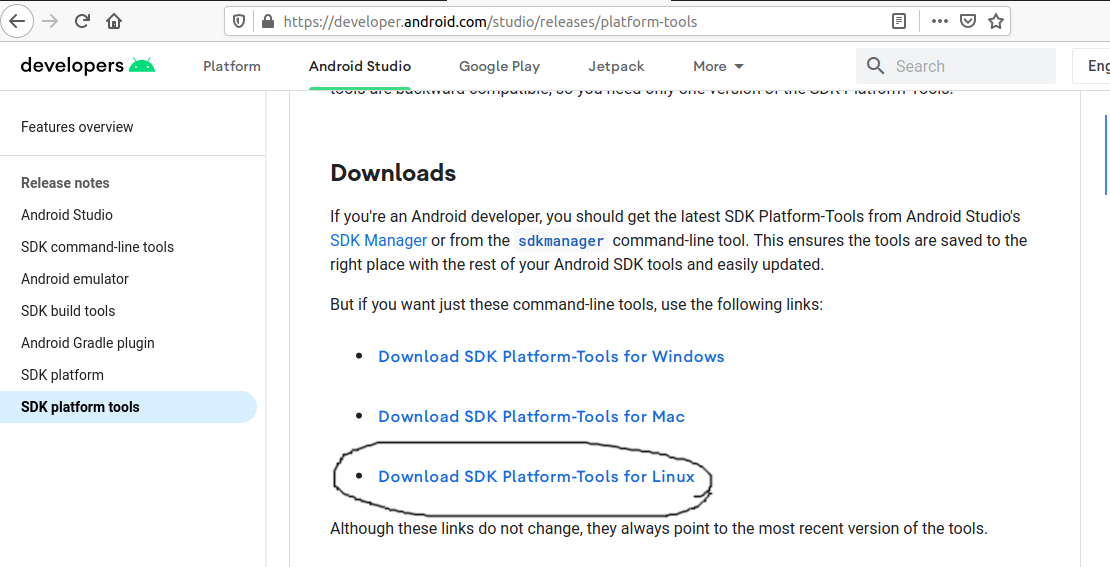Open Features overview in sidebar
This screenshot has width=1110, height=567.
click(x=77, y=127)
